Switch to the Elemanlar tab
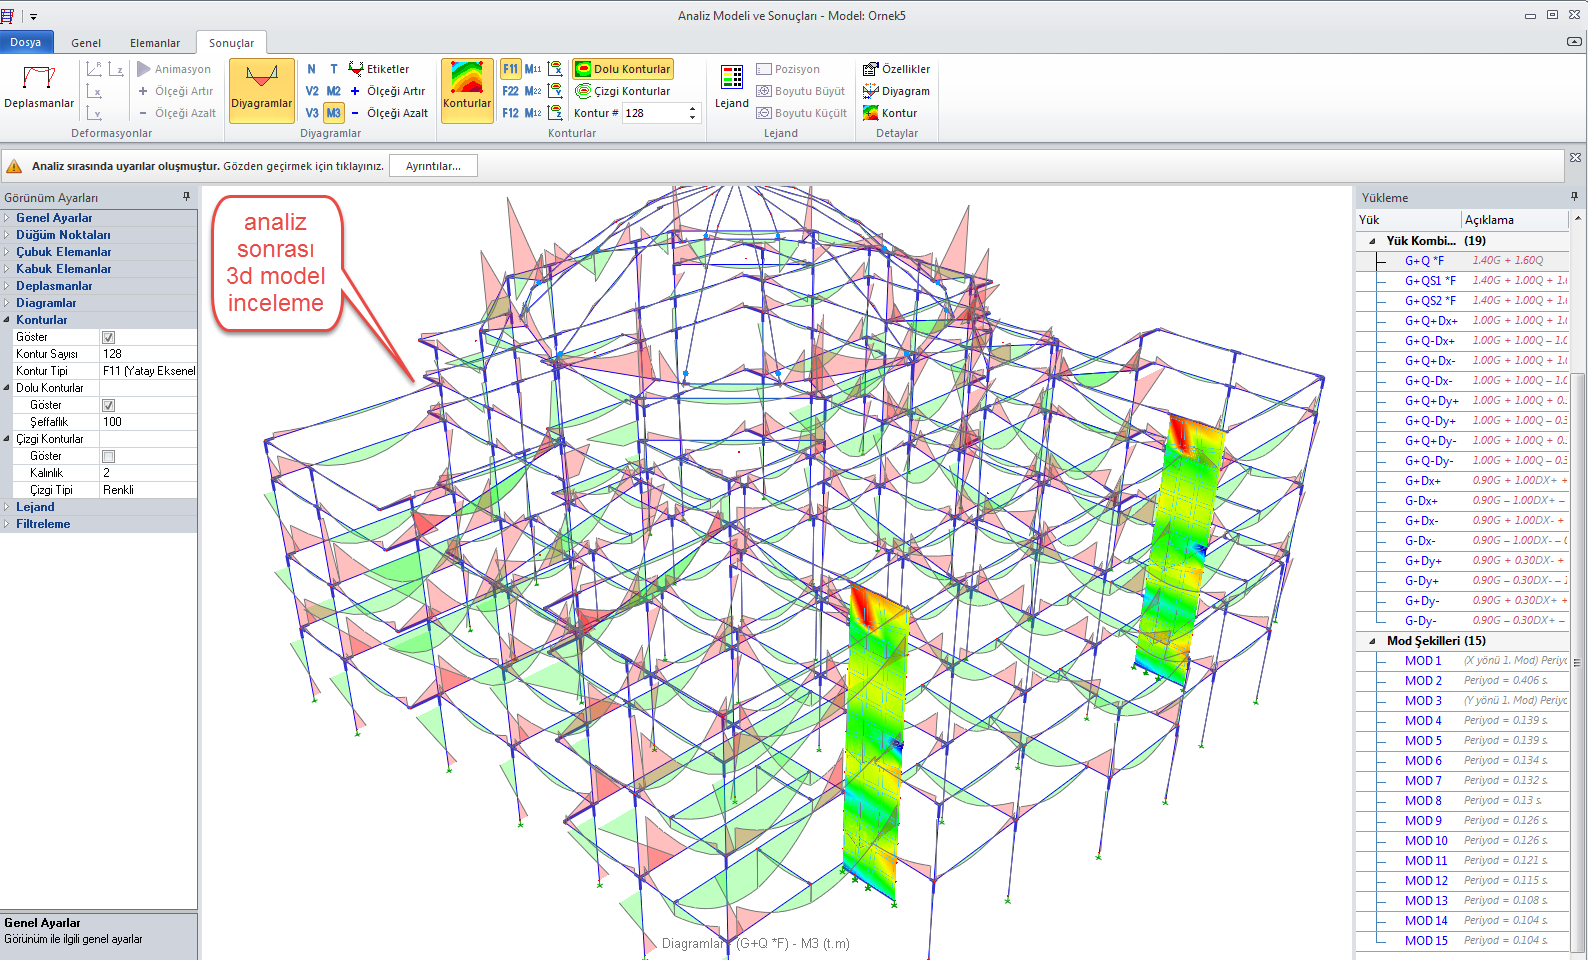Image resolution: width=1588 pixels, height=960 pixels. (x=155, y=43)
